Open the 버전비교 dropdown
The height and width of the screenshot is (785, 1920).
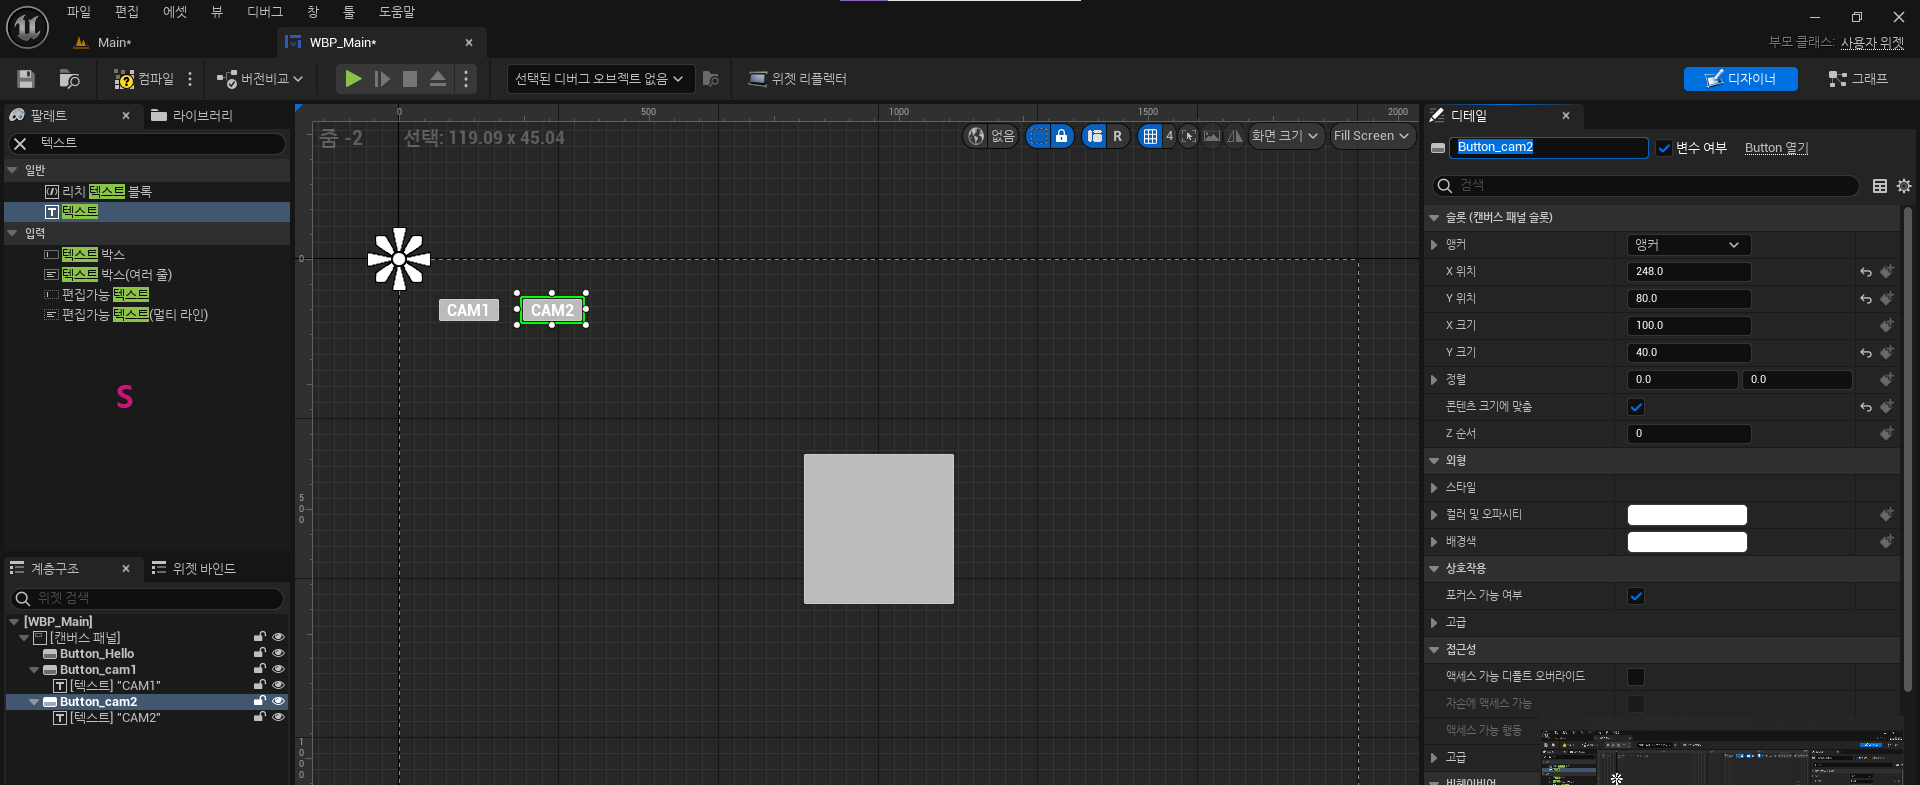tap(259, 79)
